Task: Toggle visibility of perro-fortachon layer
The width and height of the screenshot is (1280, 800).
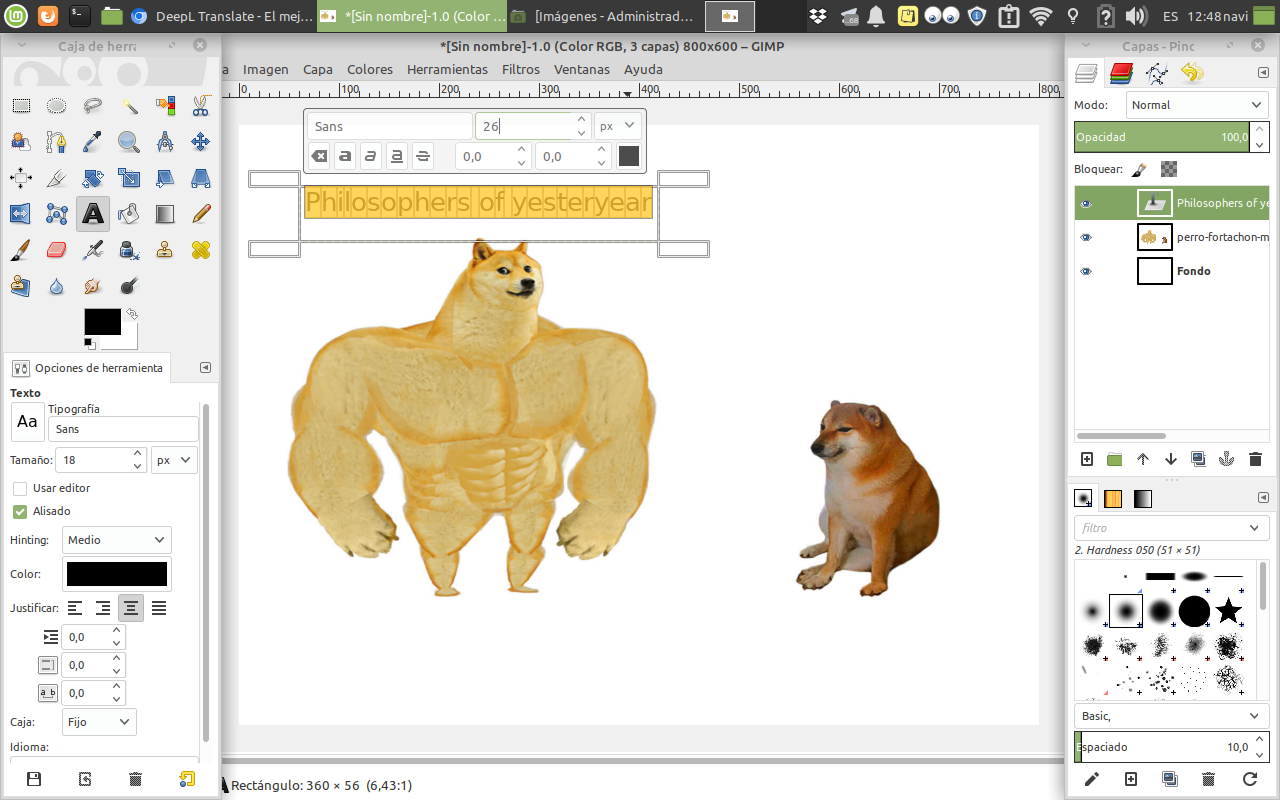Action: click(x=1087, y=237)
